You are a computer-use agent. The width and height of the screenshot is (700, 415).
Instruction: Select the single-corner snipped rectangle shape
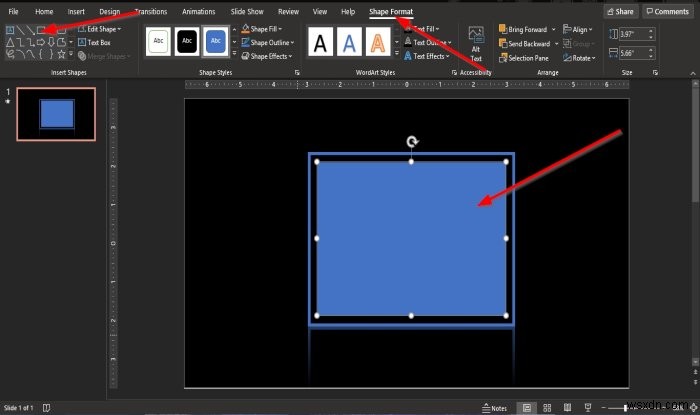pos(61,42)
